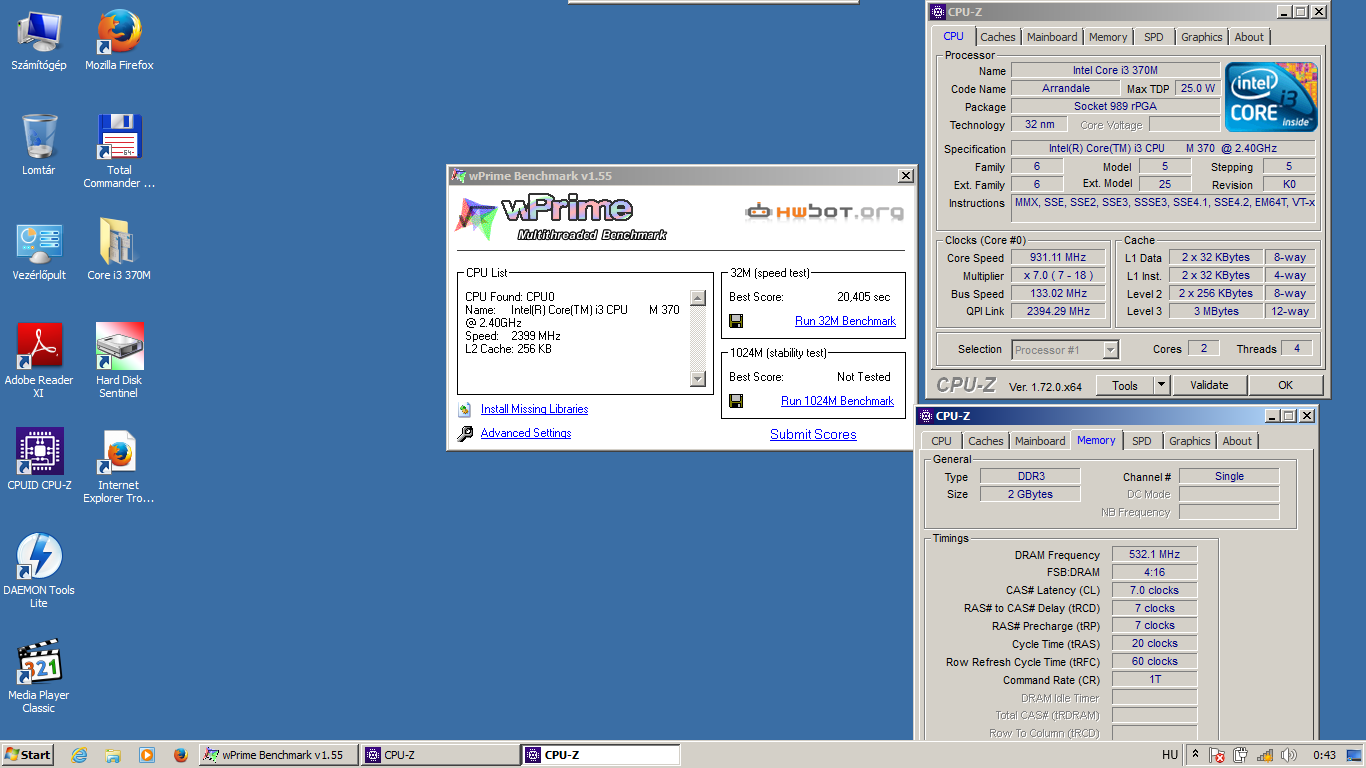Click the 0:43 clock in the tray
The height and width of the screenshot is (768, 1366).
pyautogui.click(x=1325, y=755)
